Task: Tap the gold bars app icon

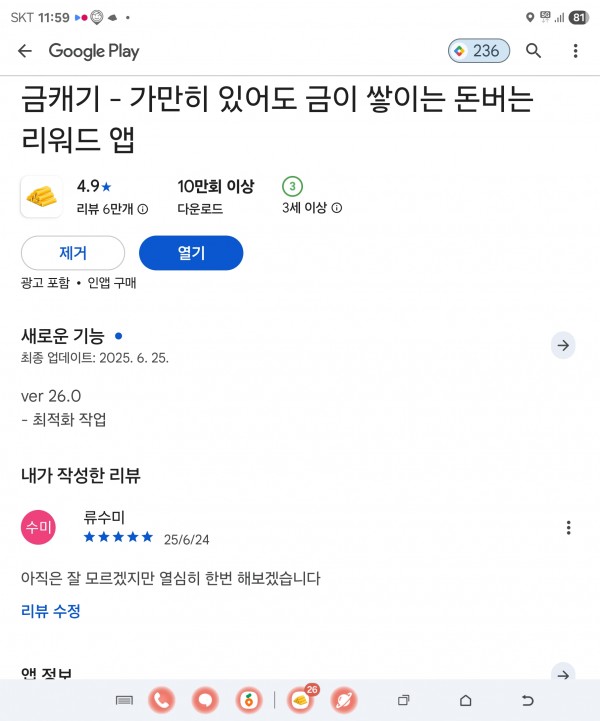Action: coord(41,197)
